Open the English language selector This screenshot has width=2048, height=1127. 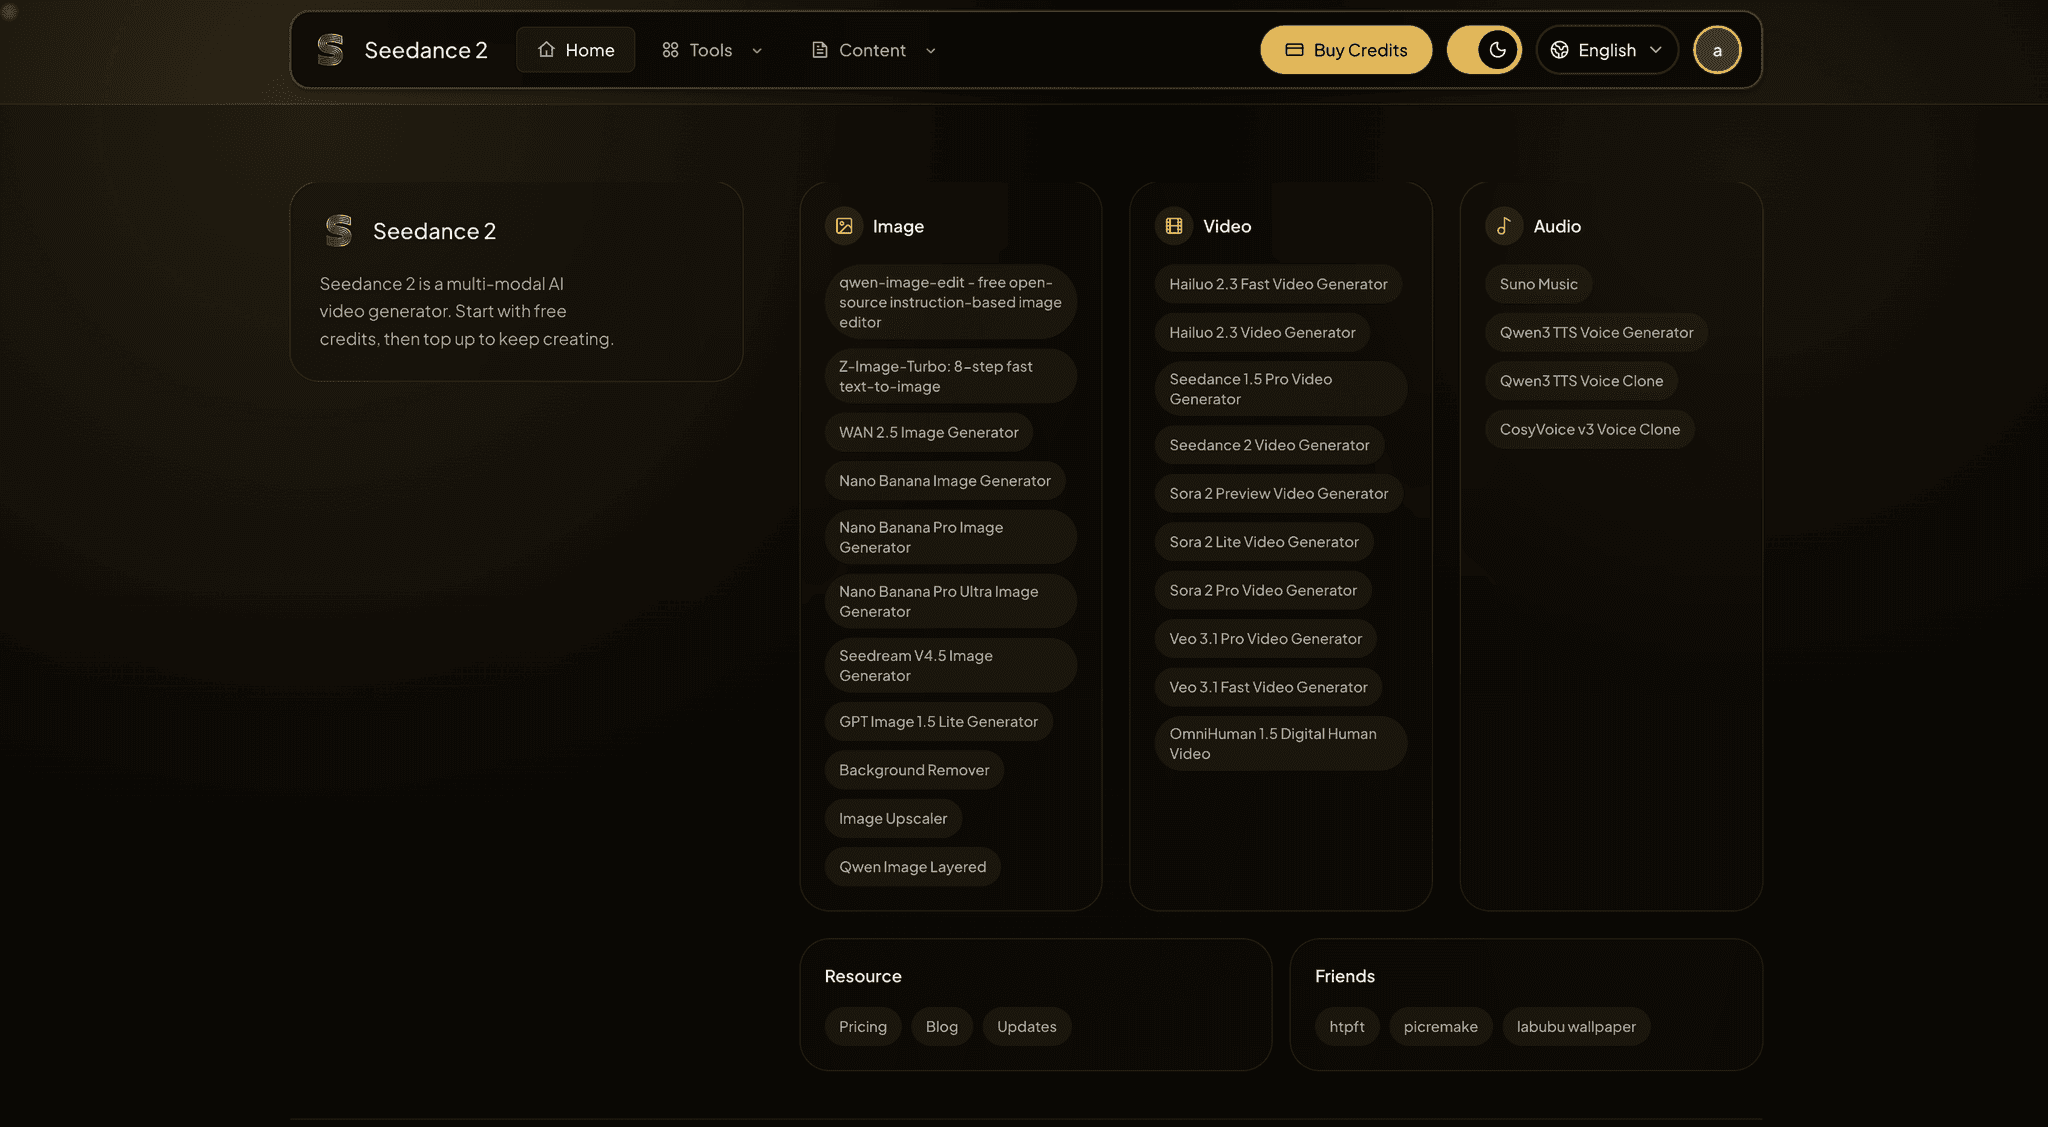1607,50
